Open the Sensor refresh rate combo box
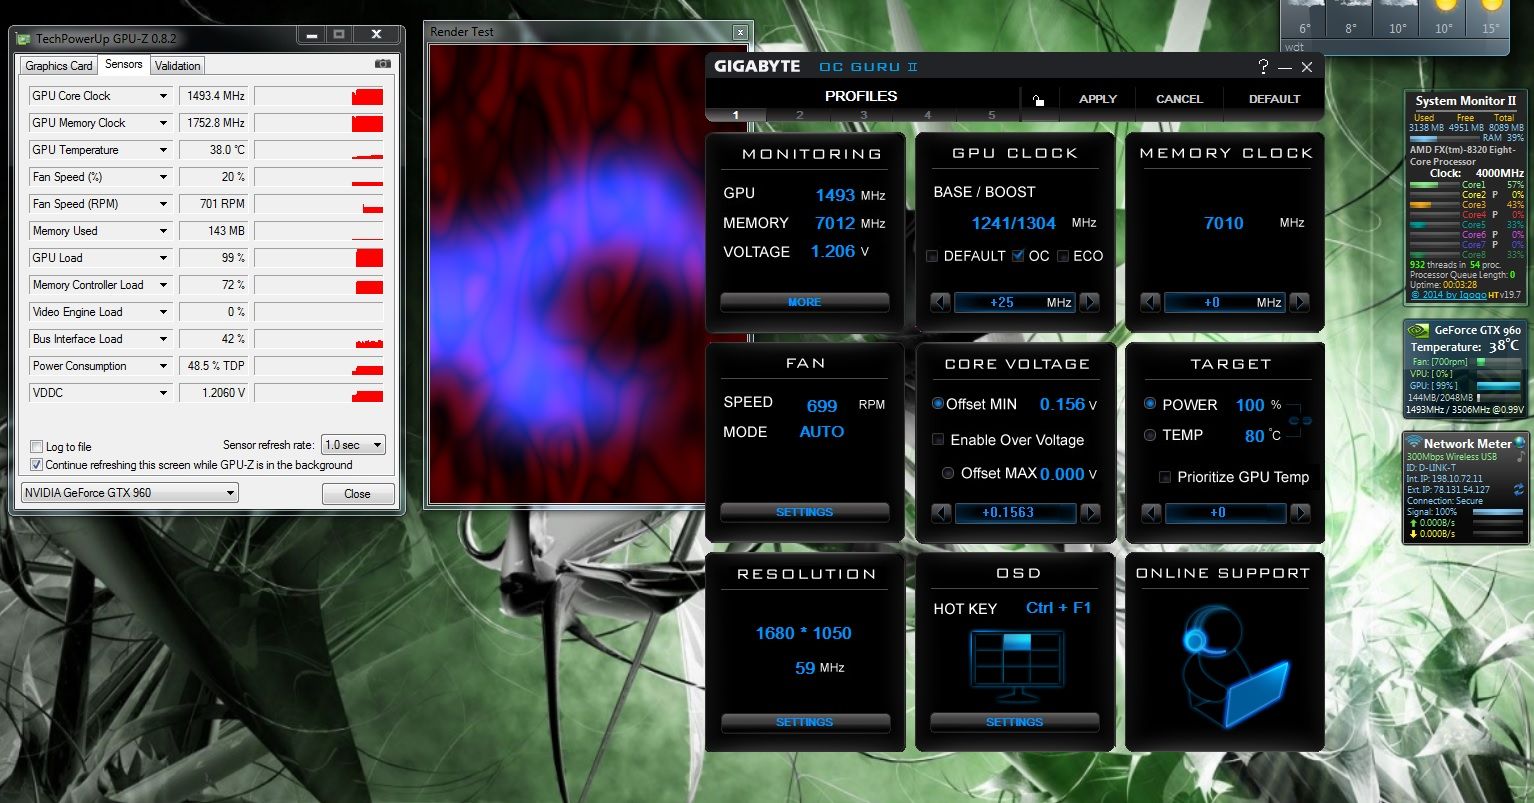The width and height of the screenshot is (1534, 803). click(x=353, y=445)
